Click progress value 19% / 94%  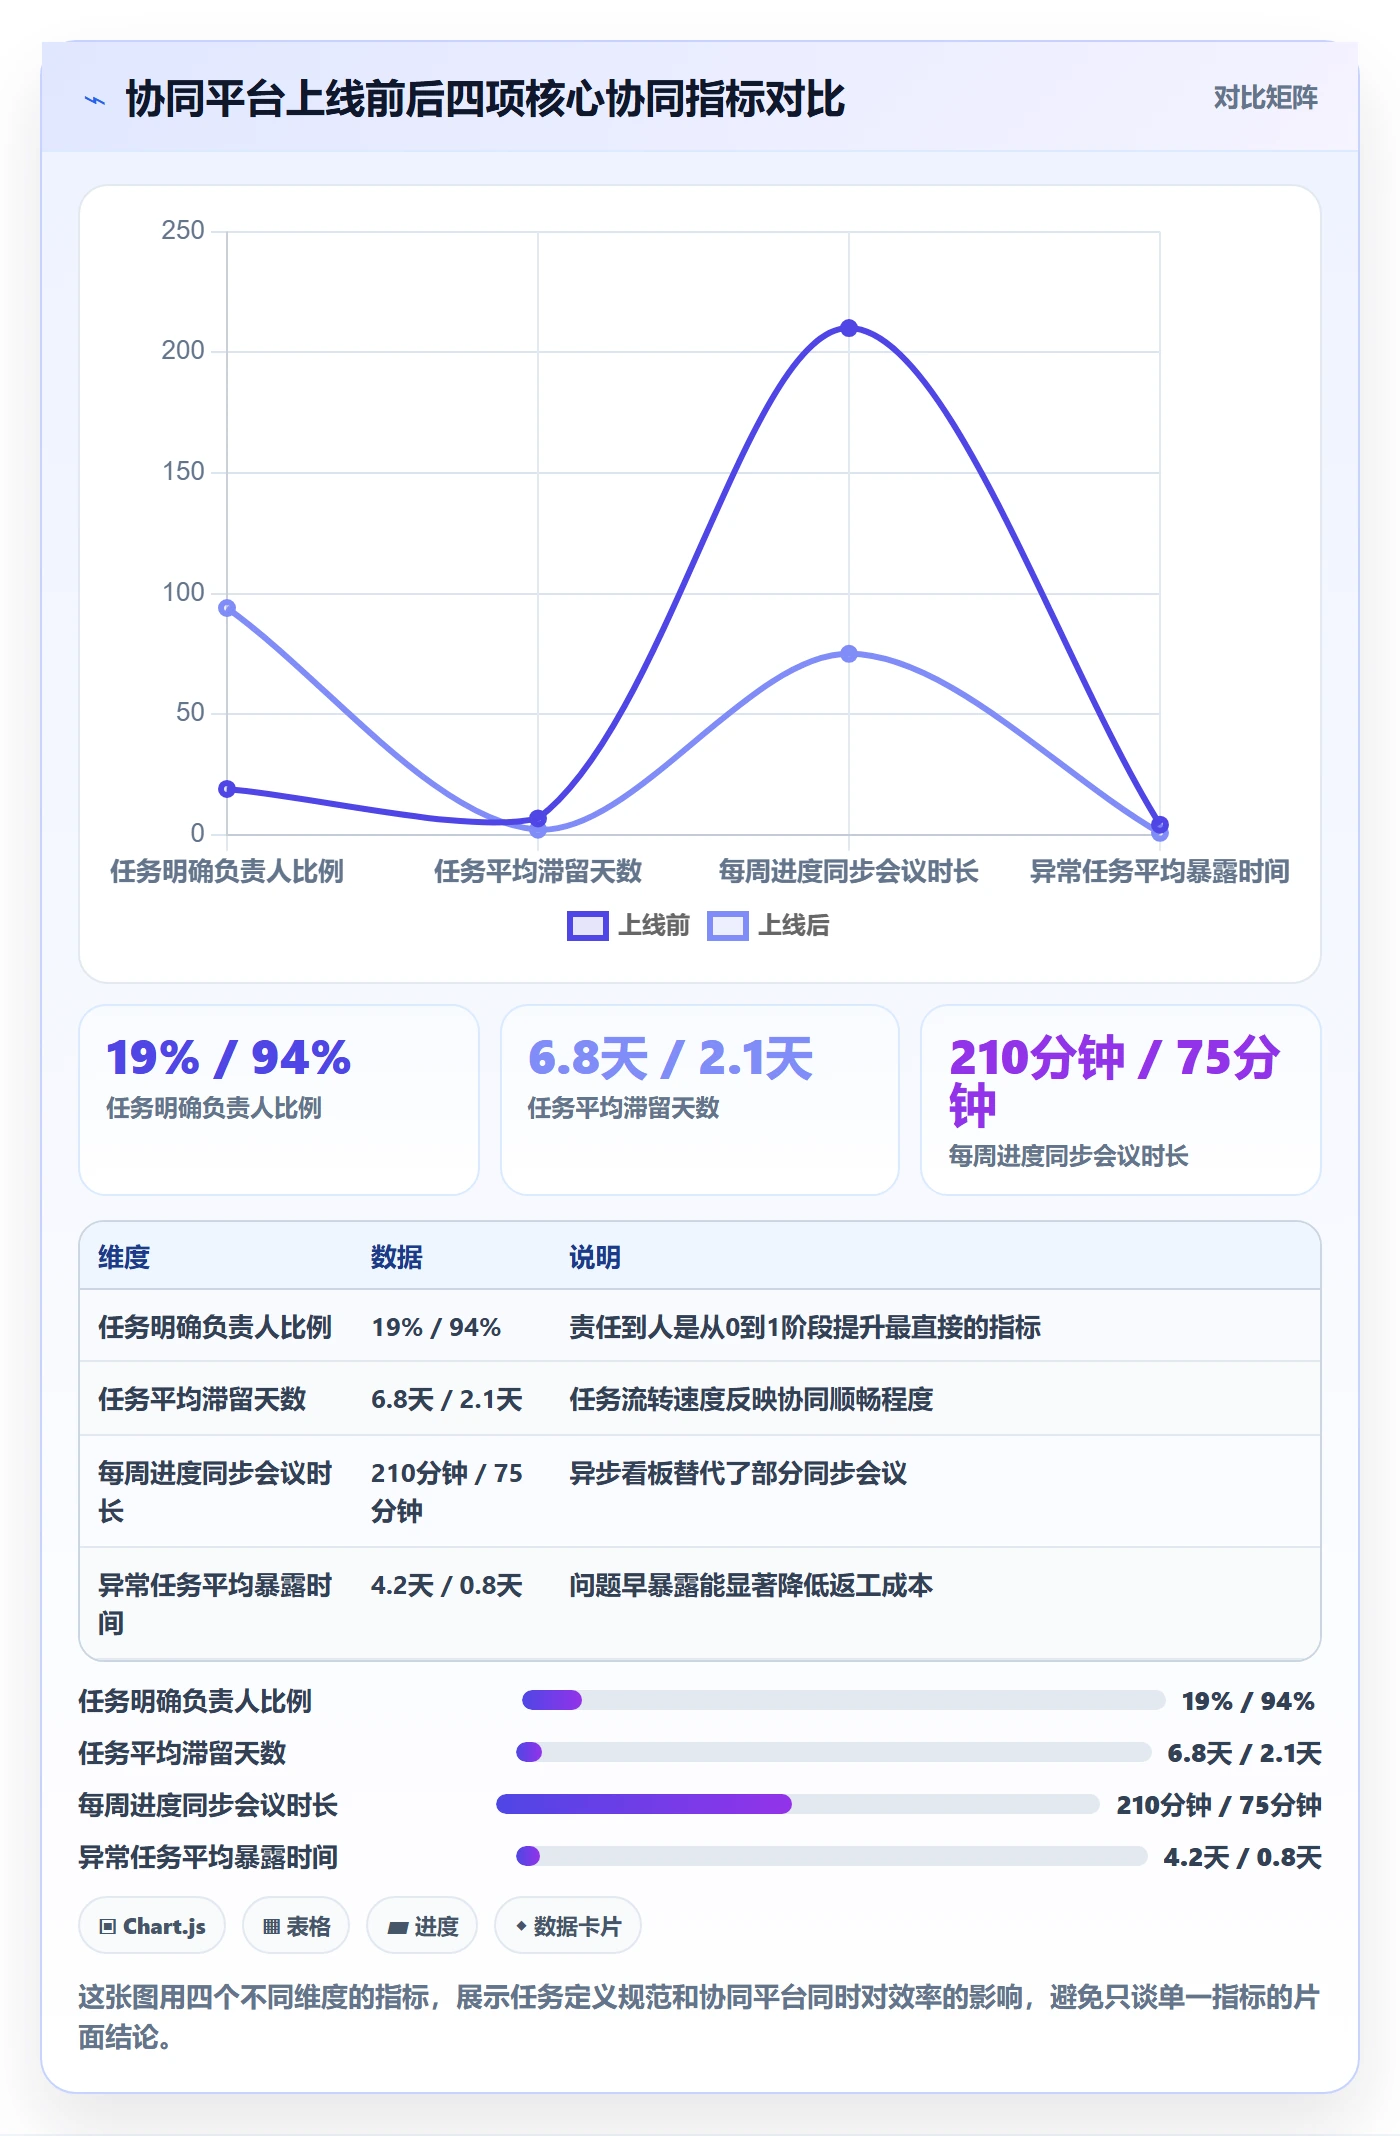point(1249,1701)
